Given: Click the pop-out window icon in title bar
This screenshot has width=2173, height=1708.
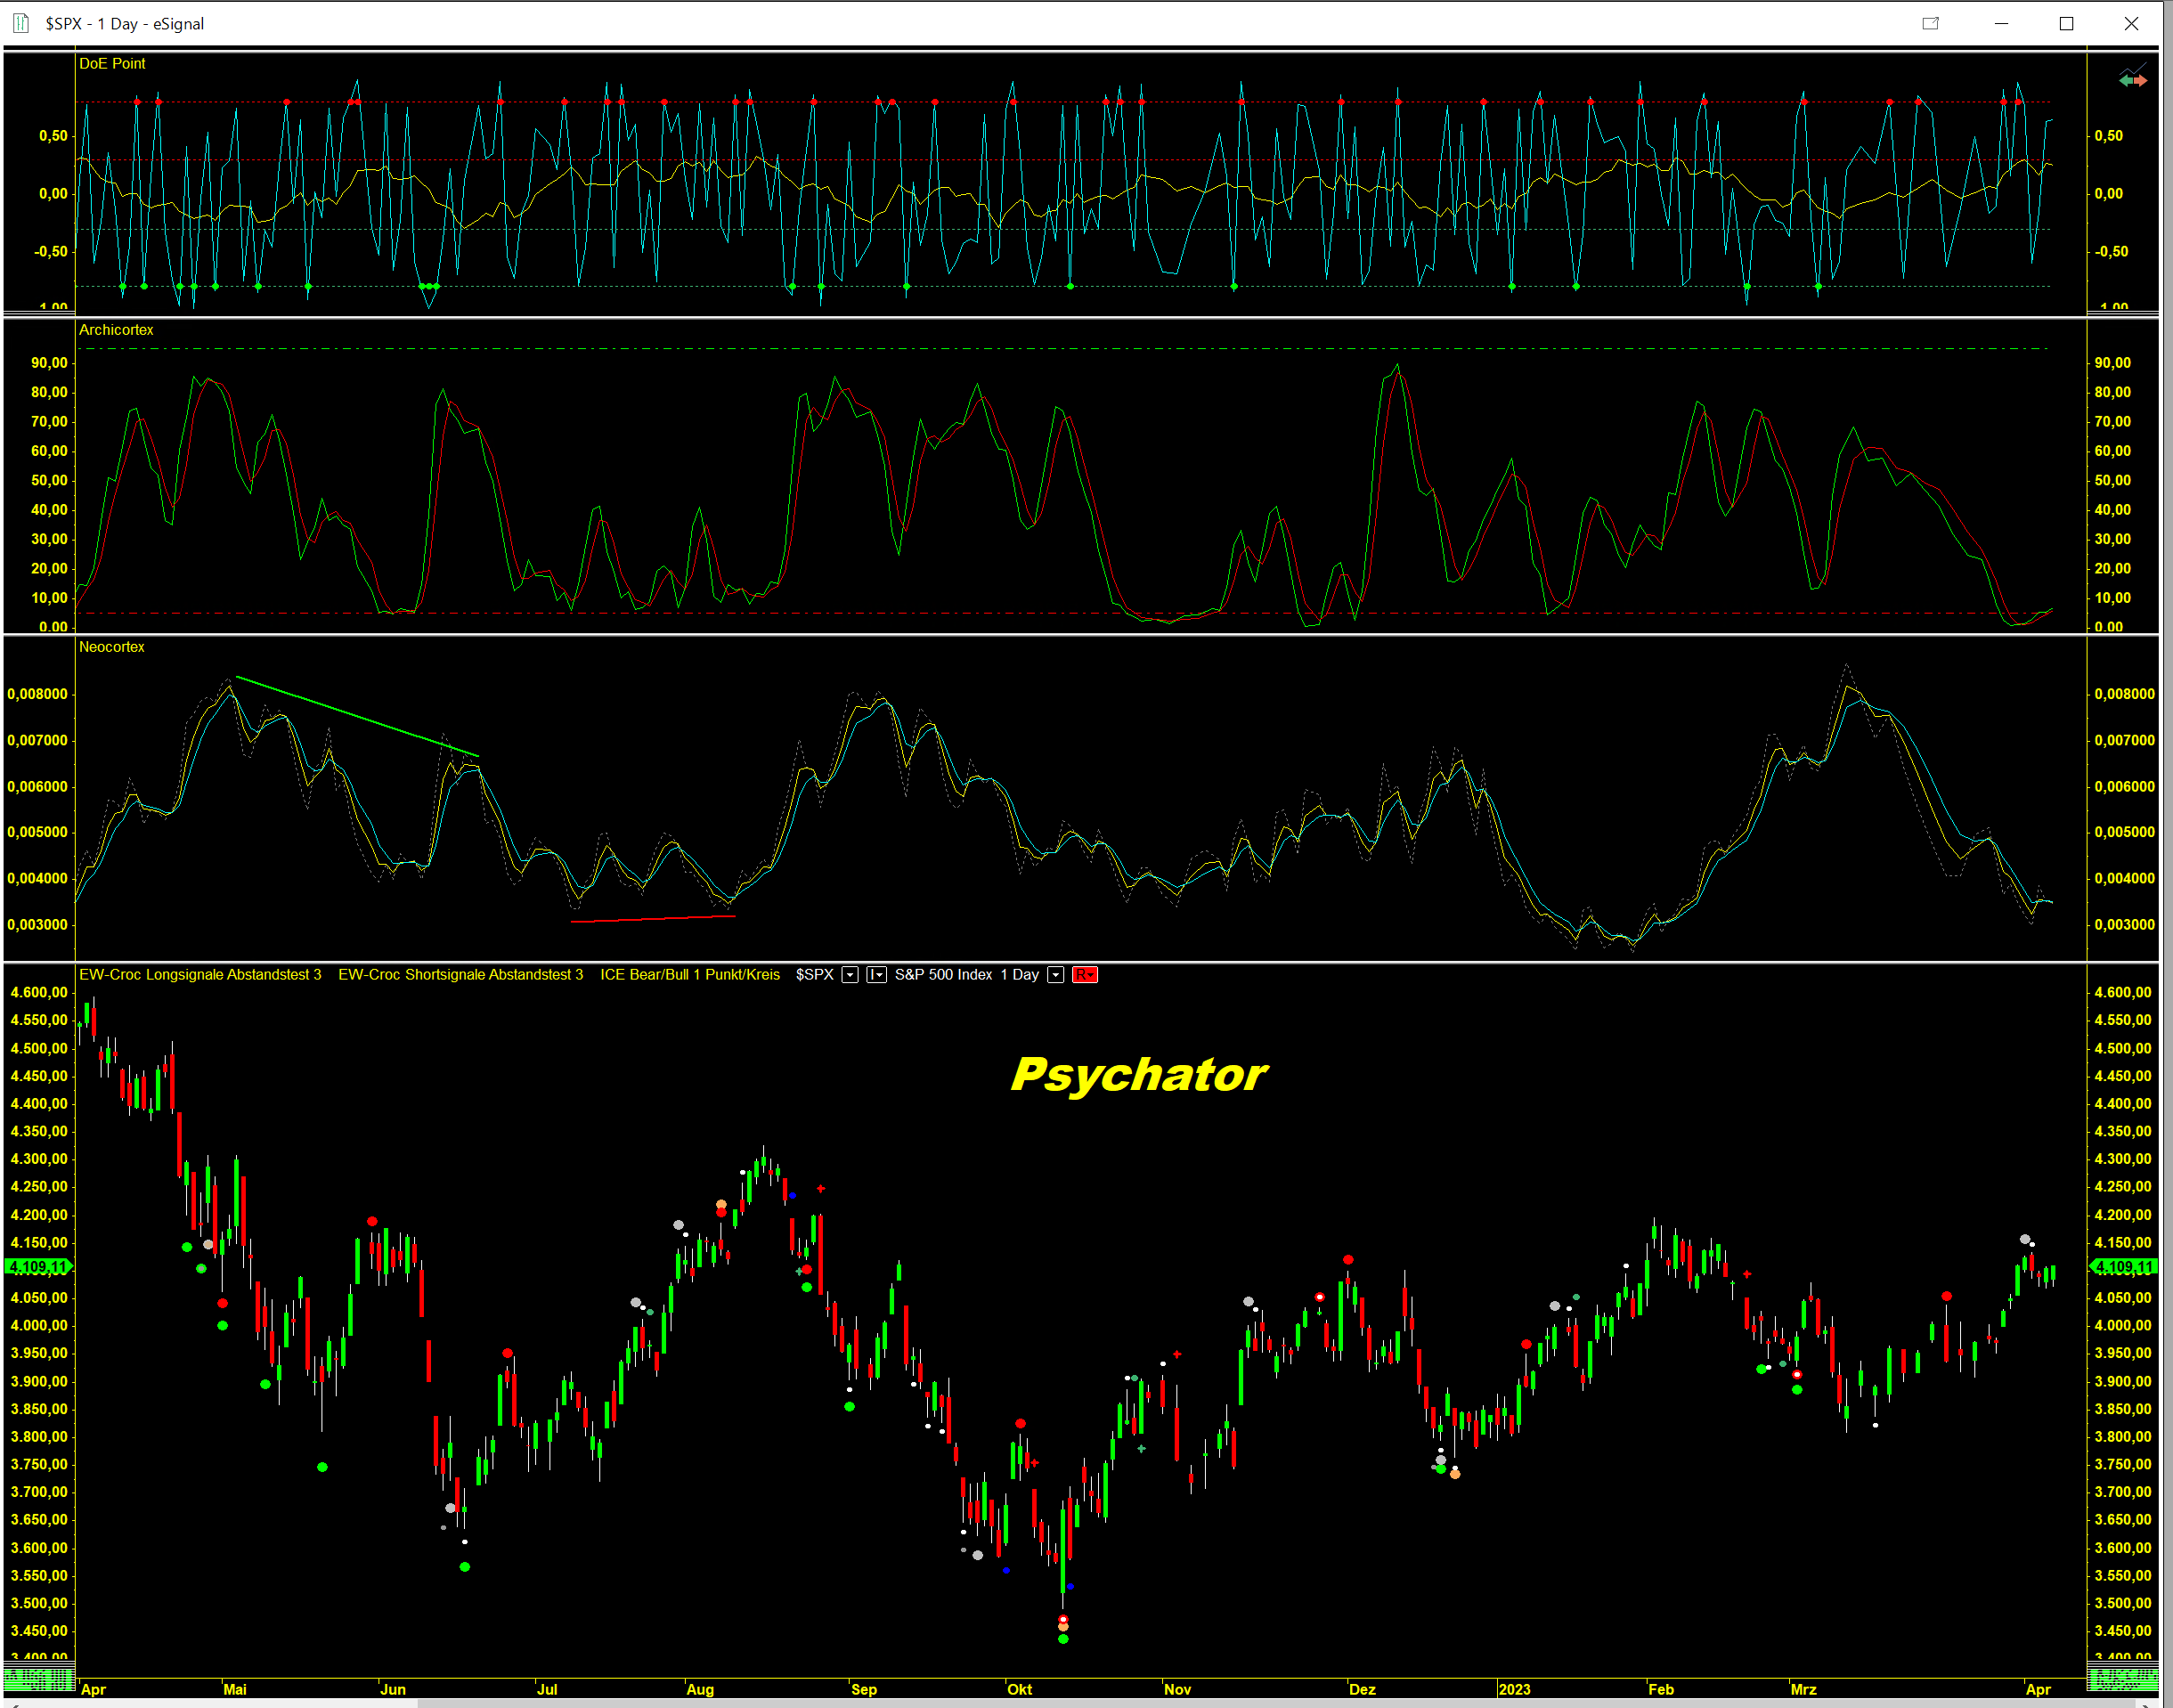Looking at the screenshot, I should click(x=1930, y=23).
